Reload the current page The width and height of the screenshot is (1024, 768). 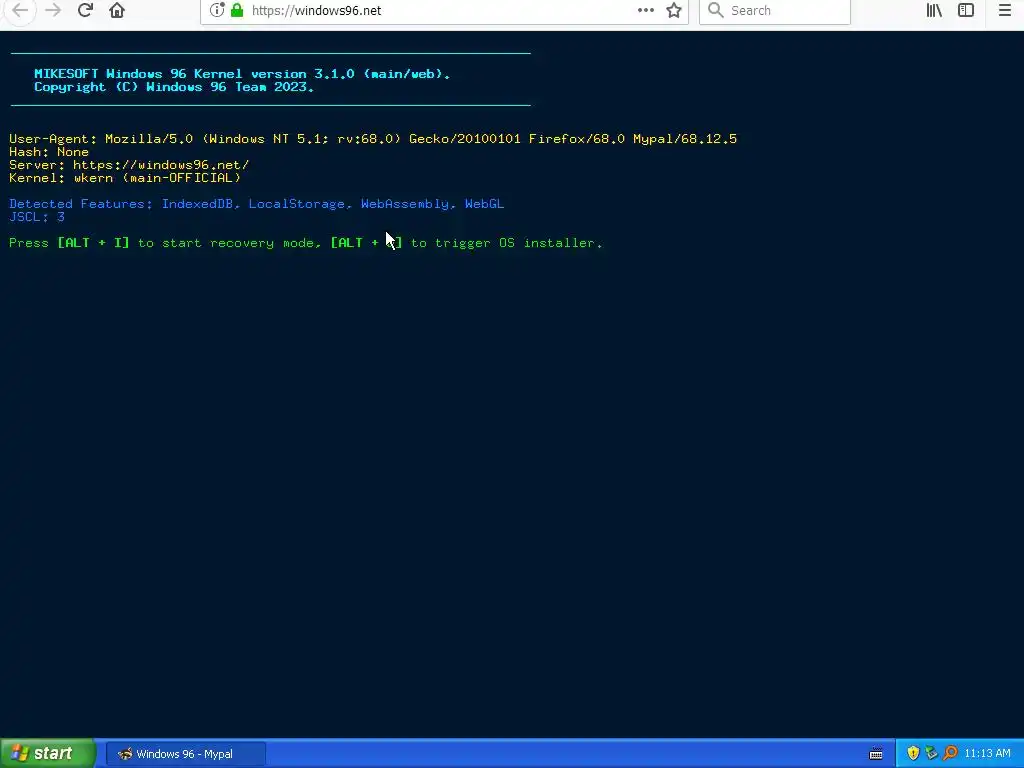click(x=85, y=10)
